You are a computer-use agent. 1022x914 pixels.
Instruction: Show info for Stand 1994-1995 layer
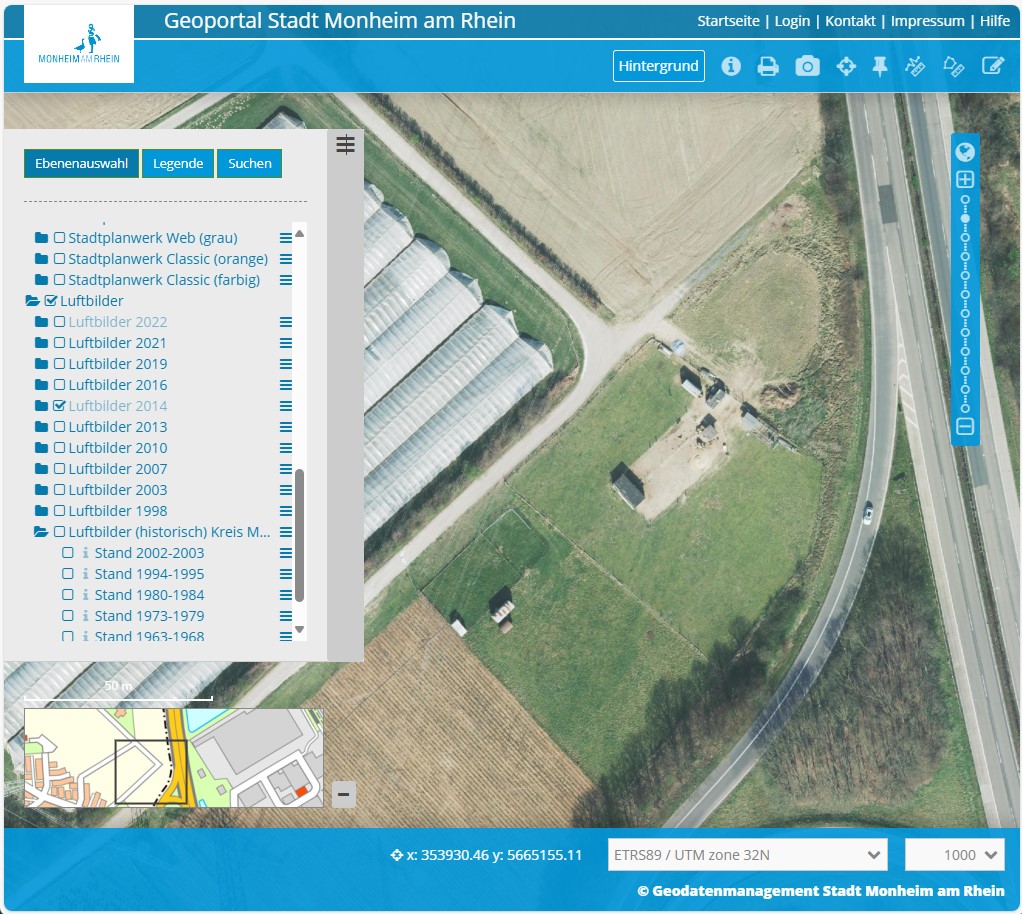85,574
